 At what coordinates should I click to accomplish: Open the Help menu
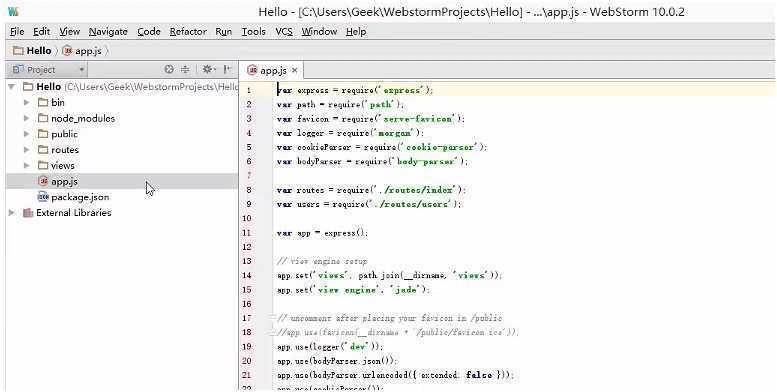[x=356, y=32]
